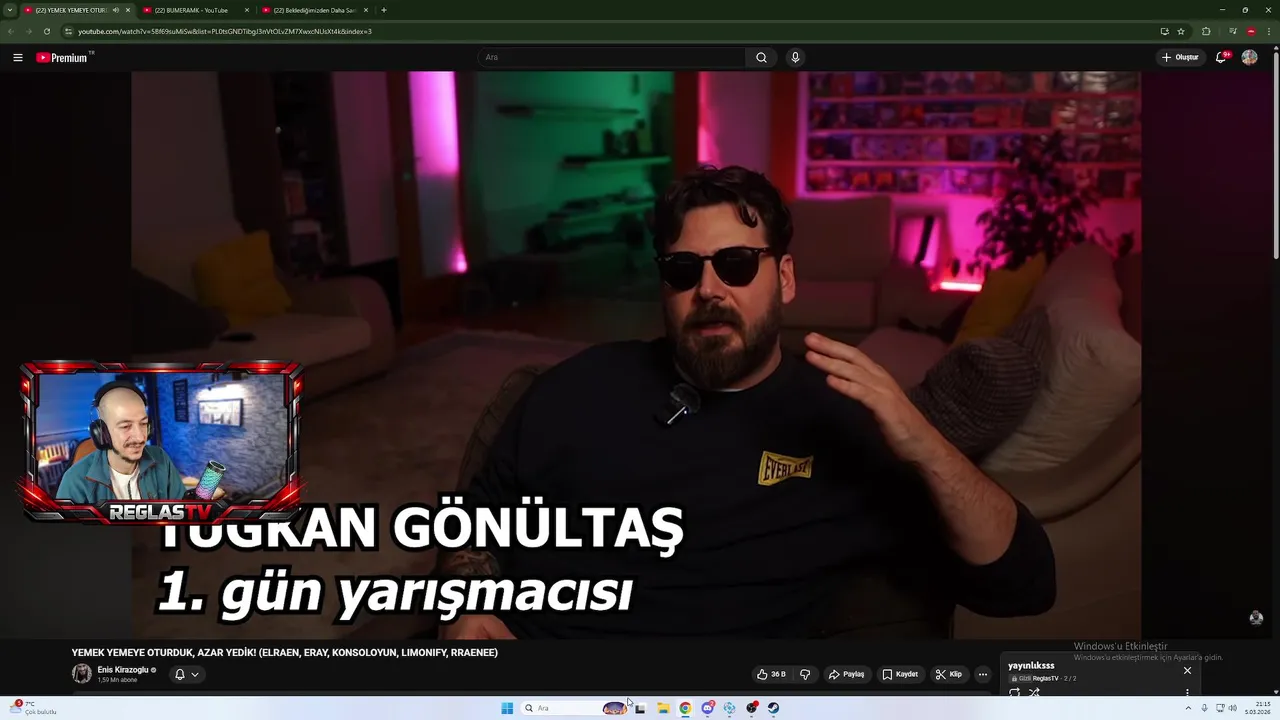Viewport: 1280px width, 720px height.
Task: Click the Oluştur create button
Action: [1180, 57]
